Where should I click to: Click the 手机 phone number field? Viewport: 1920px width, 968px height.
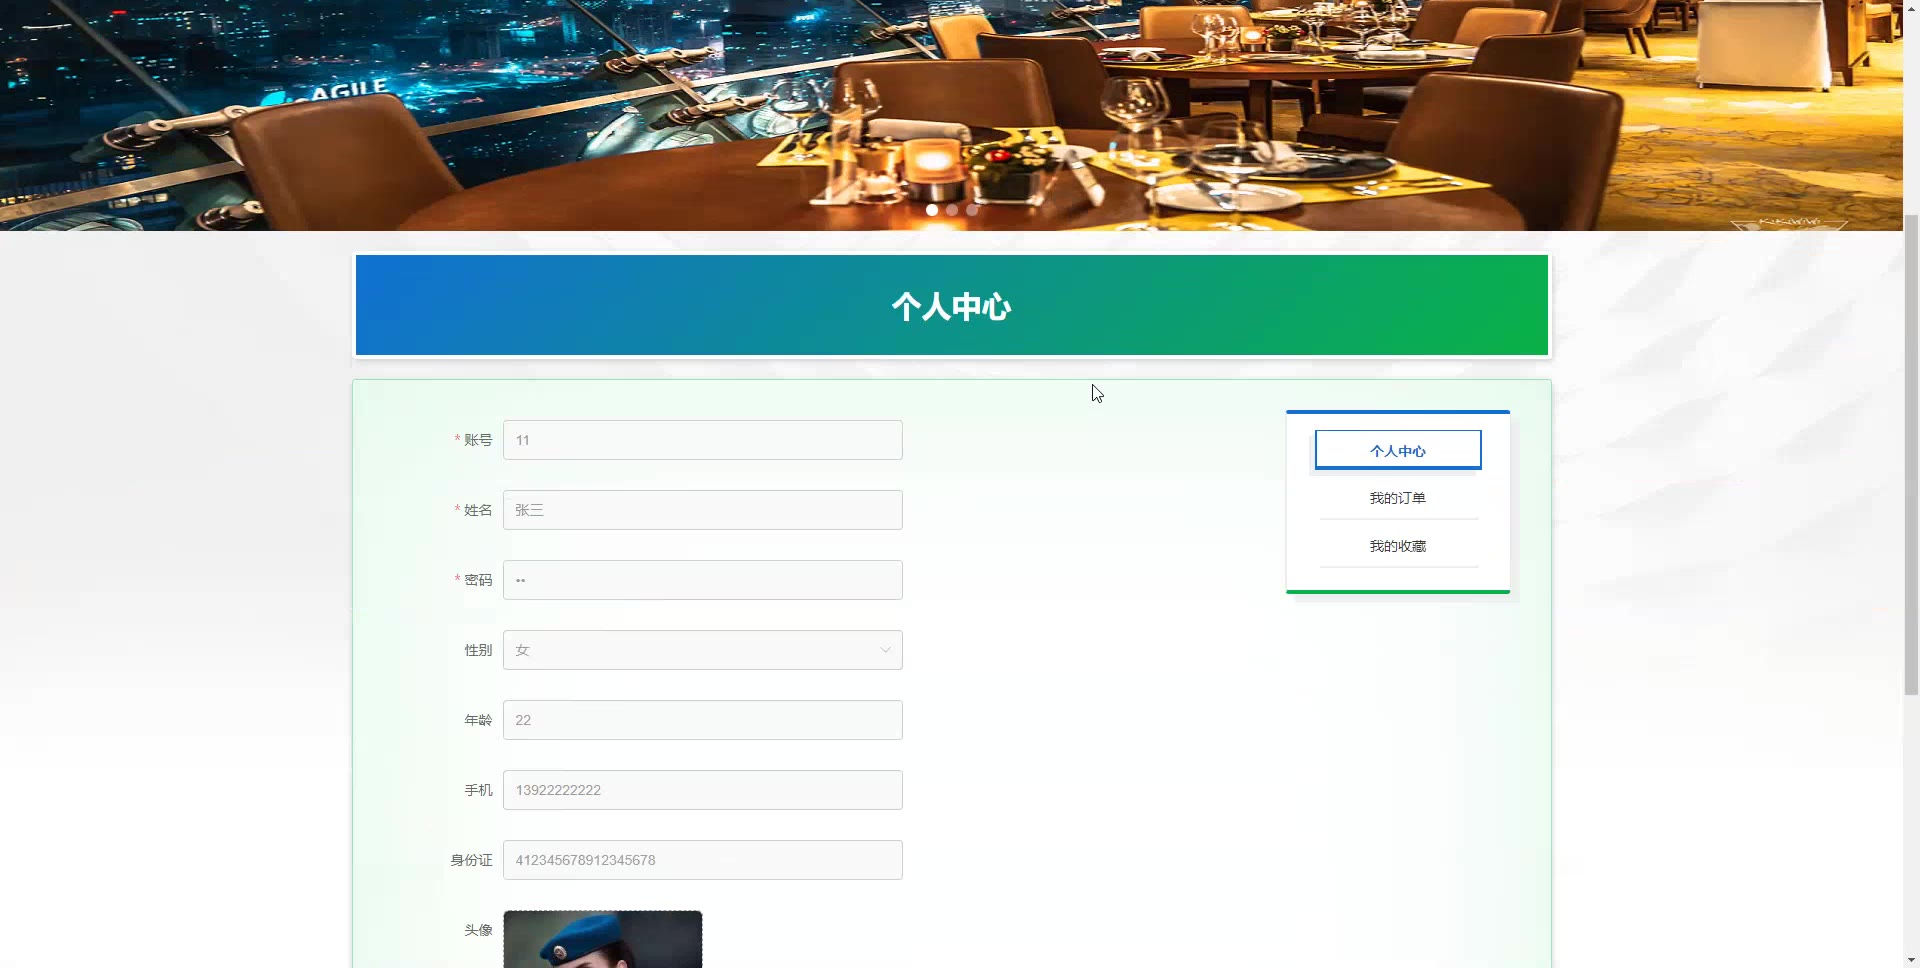tap(702, 790)
